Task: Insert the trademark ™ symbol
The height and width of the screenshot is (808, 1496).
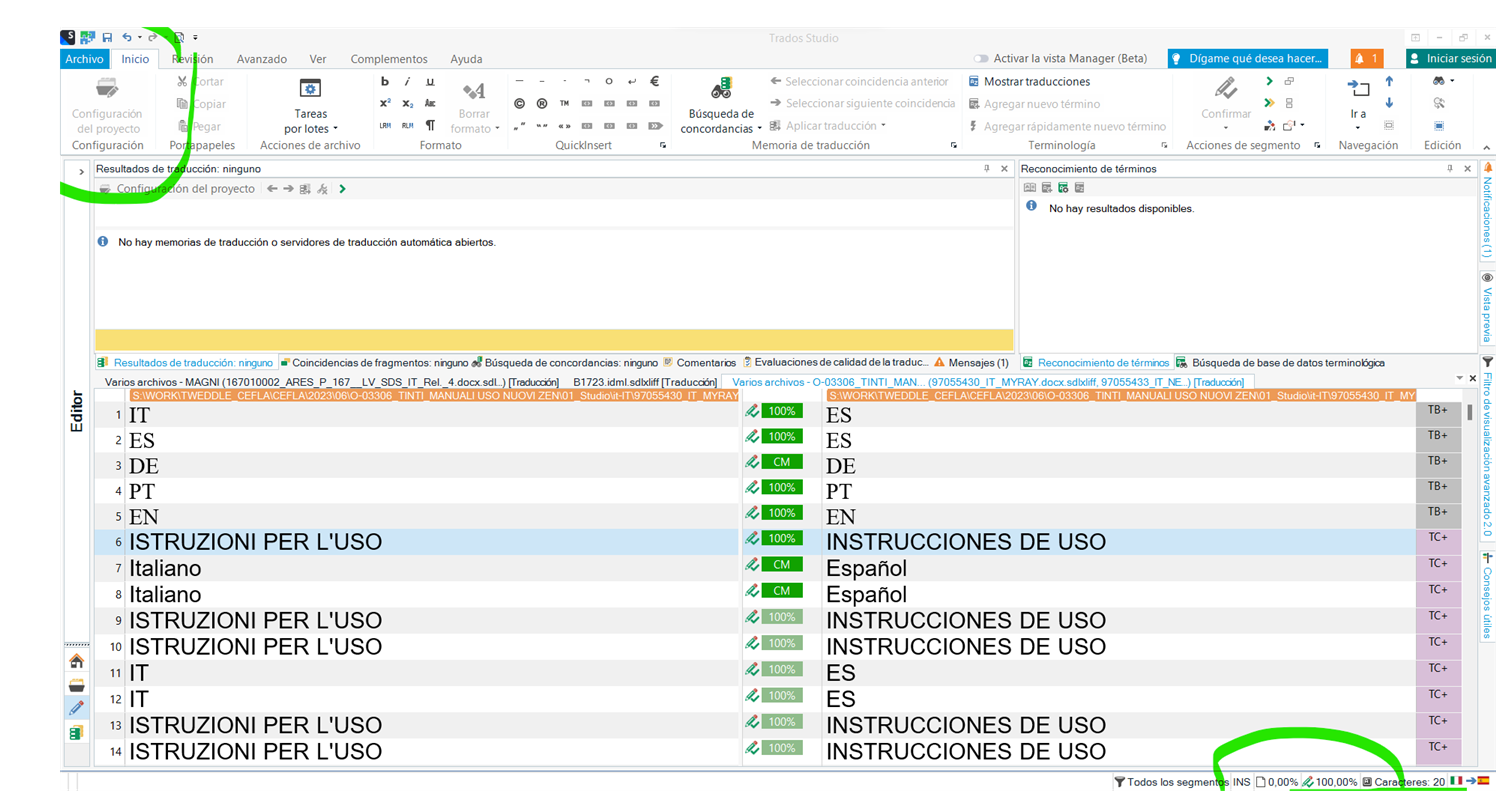Action: tap(564, 104)
